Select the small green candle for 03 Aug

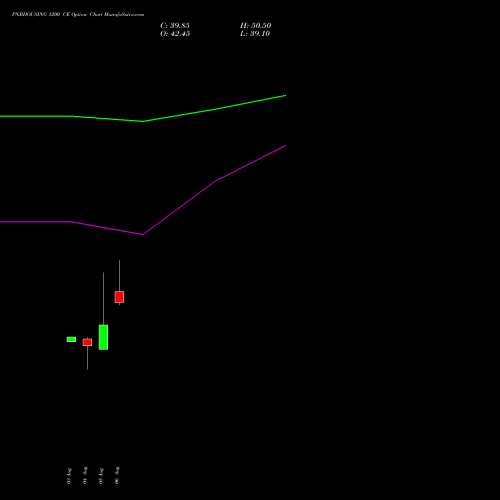click(x=71, y=339)
